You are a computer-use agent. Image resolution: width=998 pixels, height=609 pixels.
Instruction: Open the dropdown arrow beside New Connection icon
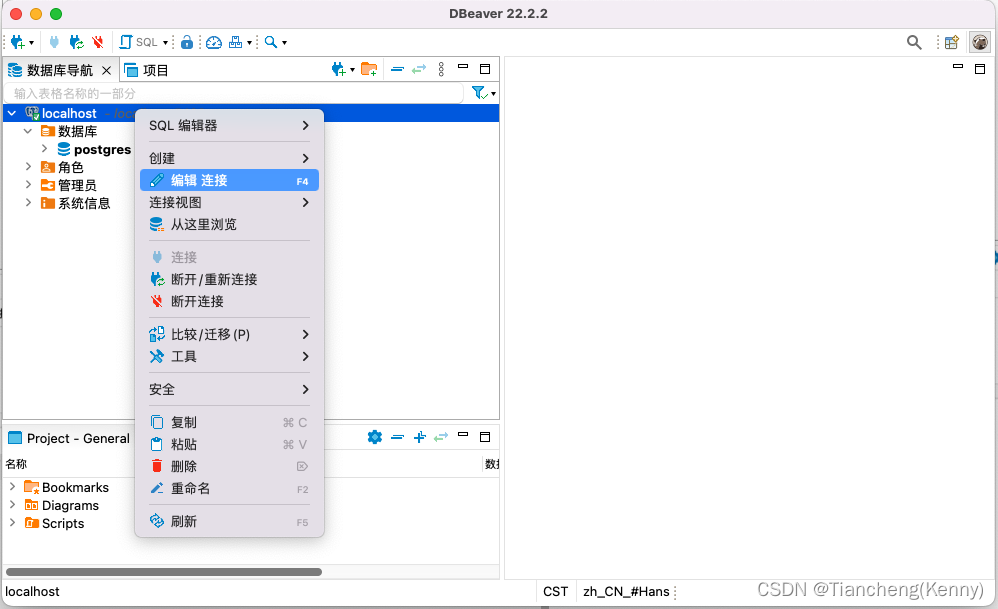click(x=31, y=43)
